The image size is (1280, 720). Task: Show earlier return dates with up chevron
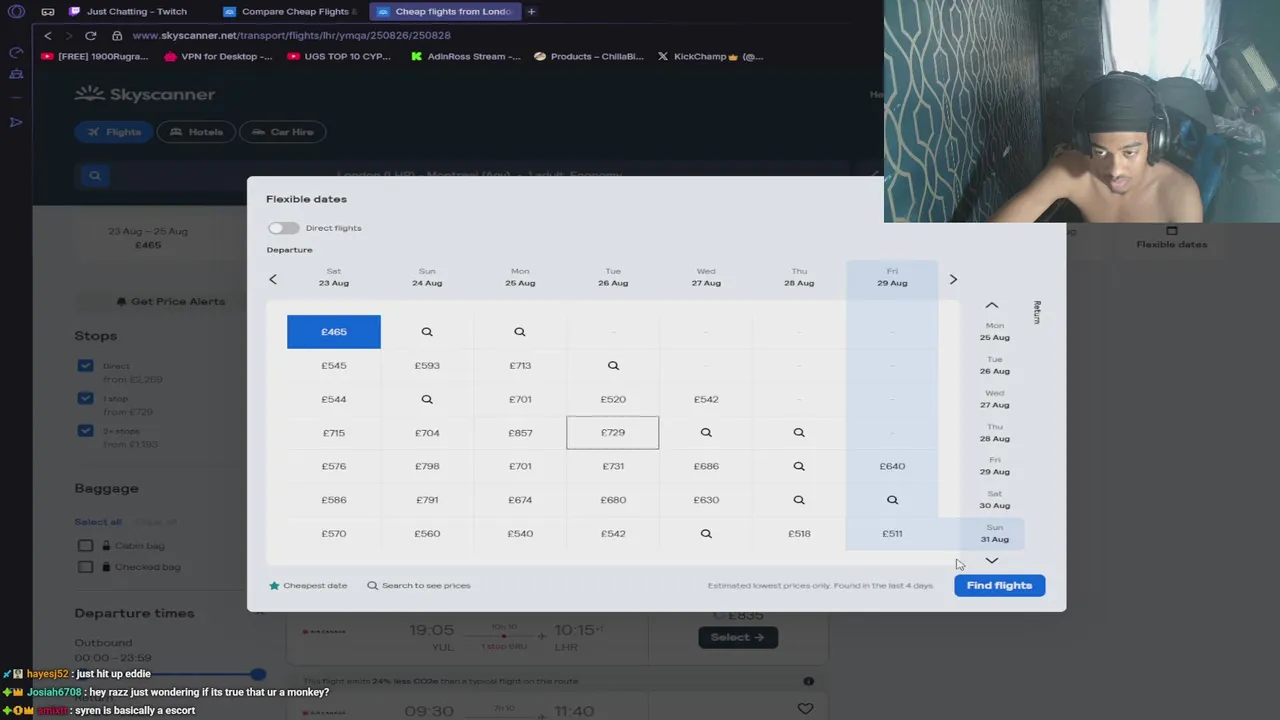992,305
